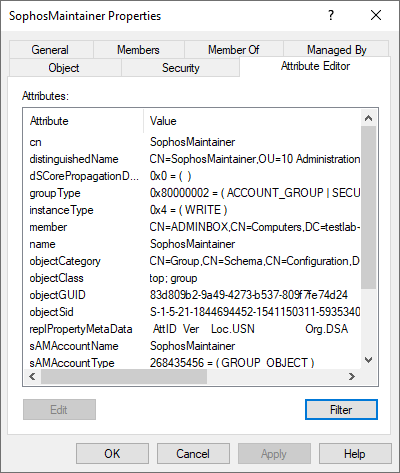400x473 pixels.
Task: Select the name attribute row
Action: tap(192, 244)
